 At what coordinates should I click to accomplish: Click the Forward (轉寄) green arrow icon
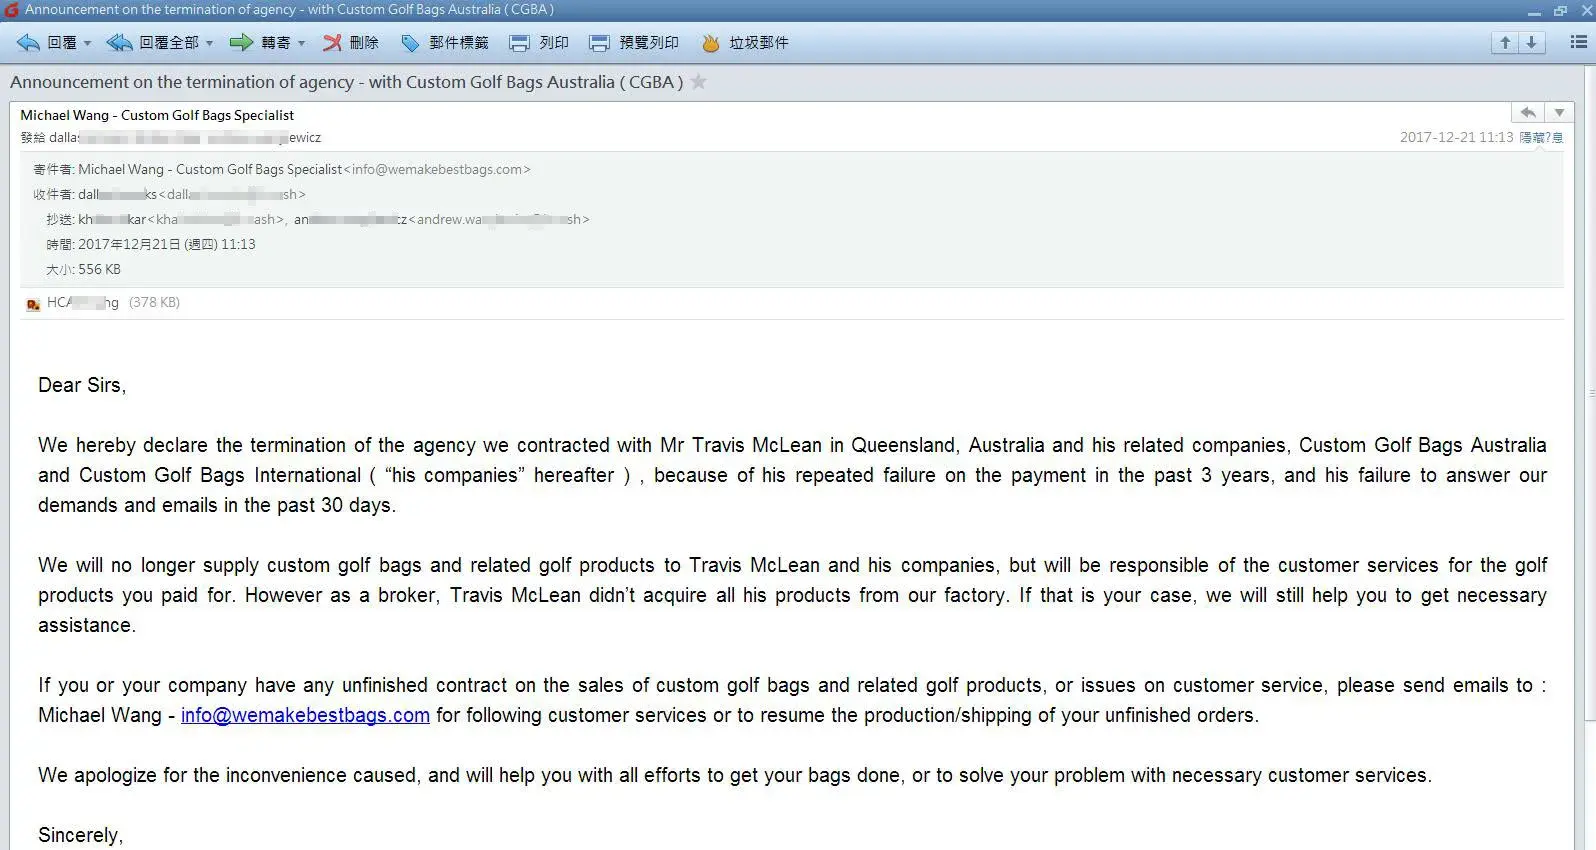pos(241,43)
